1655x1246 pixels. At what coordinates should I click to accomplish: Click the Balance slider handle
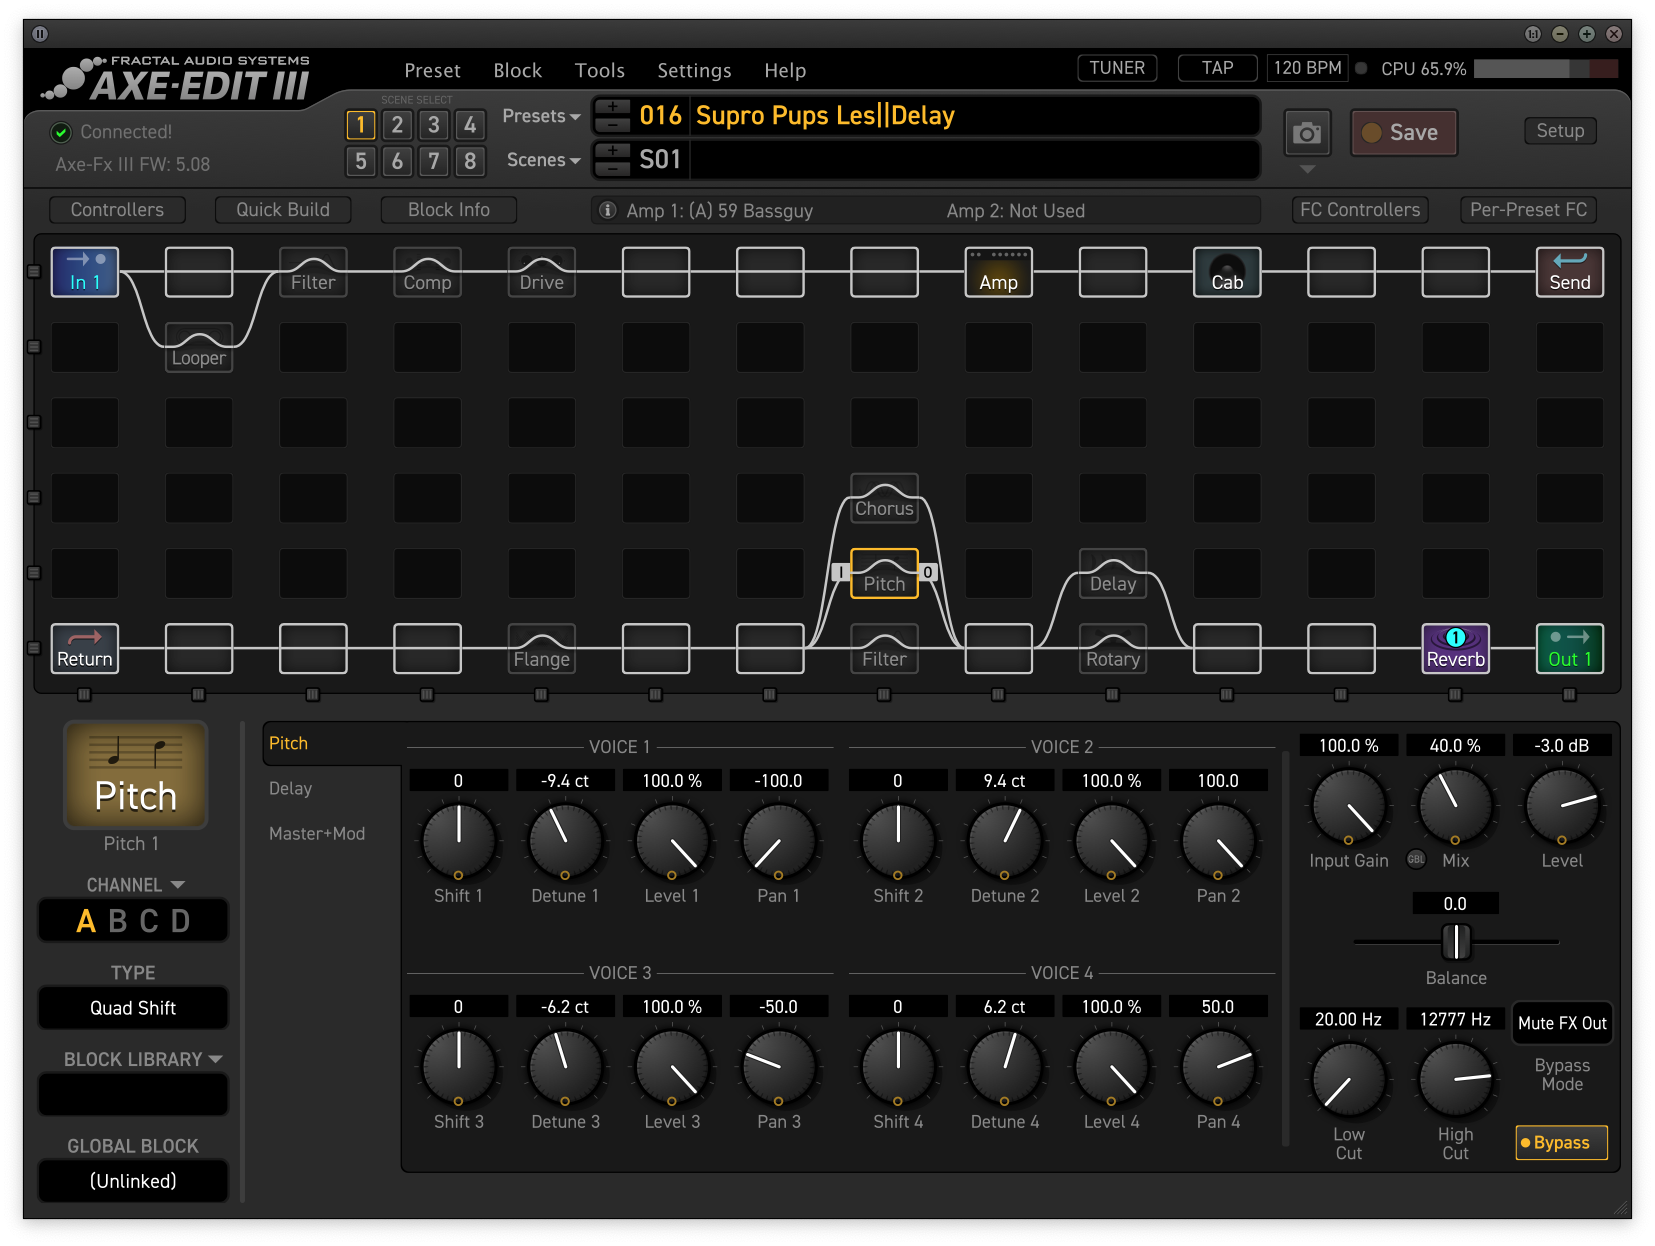(x=1455, y=942)
